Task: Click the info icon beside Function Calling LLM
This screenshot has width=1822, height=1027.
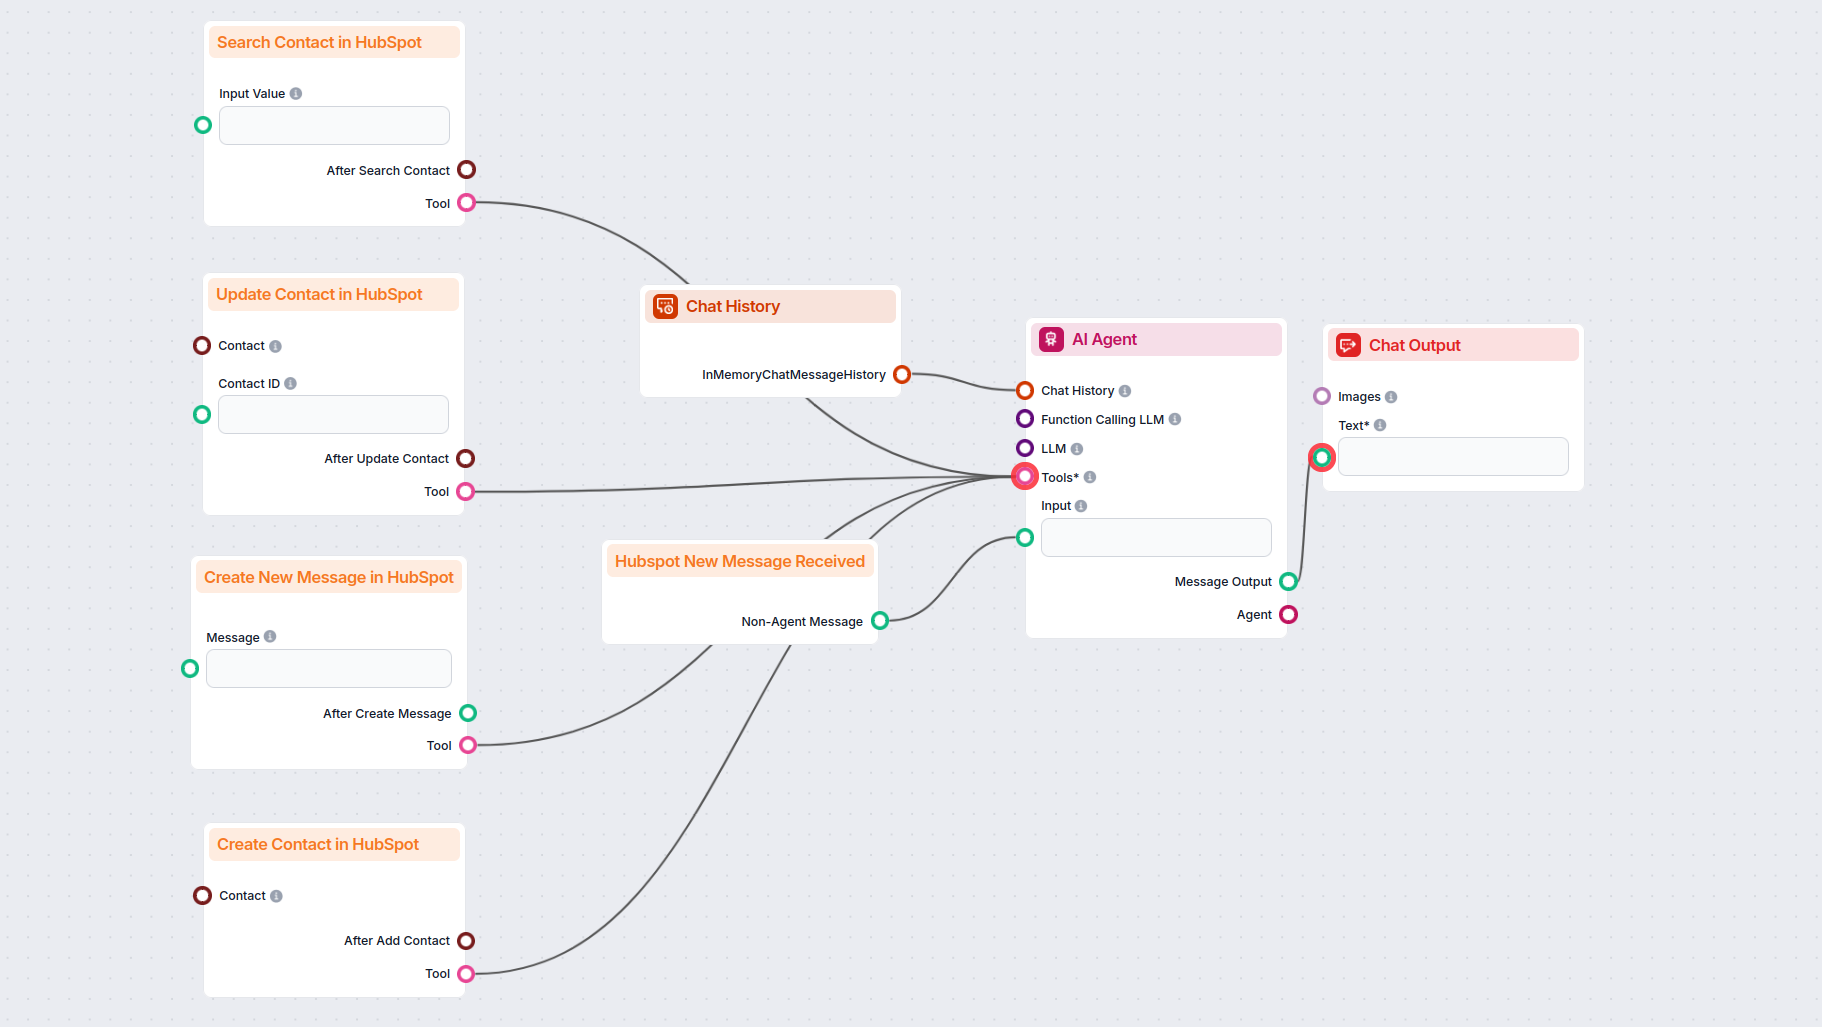Action: (x=1175, y=419)
